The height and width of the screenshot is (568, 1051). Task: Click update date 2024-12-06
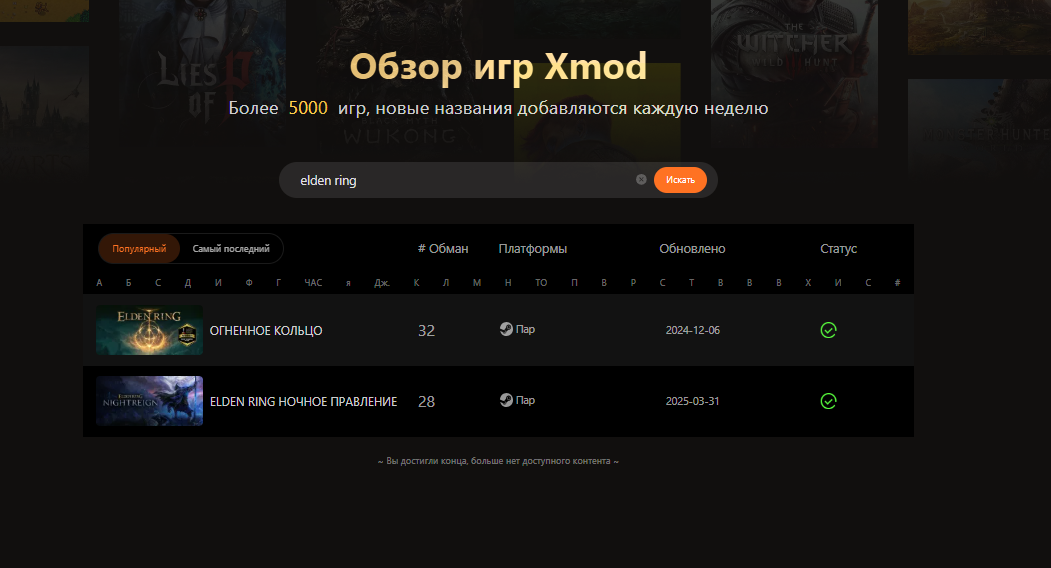tap(692, 330)
